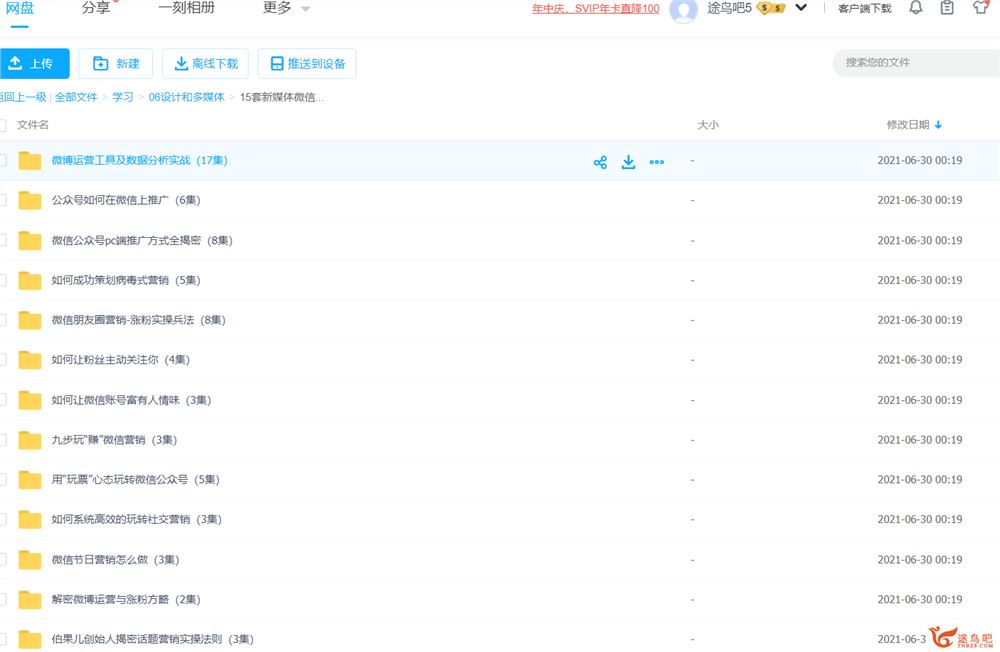Go to 全部文件 in the breadcrumb
Viewport: 1000px width, 652px height.
(76, 97)
